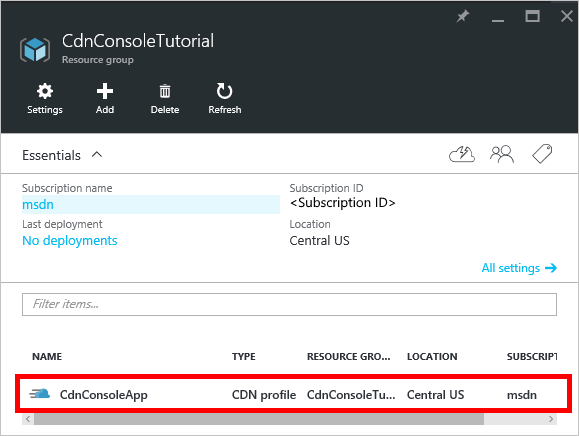Collapse the Essentials section chevron
The image size is (579, 436).
pyautogui.click(x=97, y=155)
